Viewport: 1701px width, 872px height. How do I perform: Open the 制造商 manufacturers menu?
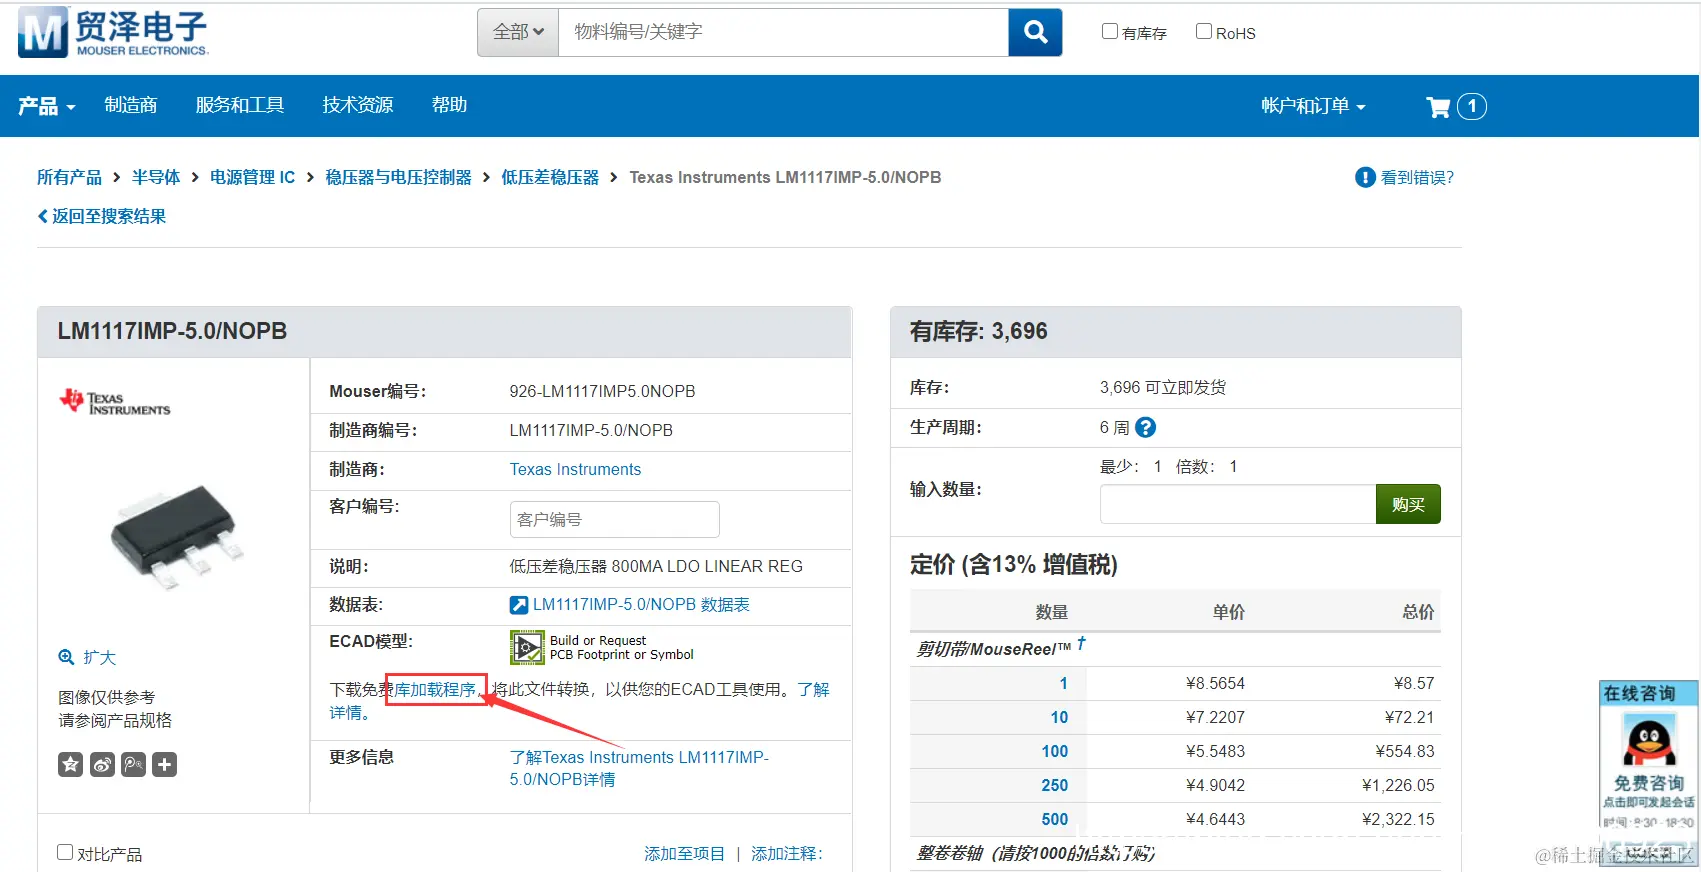pyautogui.click(x=131, y=105)
